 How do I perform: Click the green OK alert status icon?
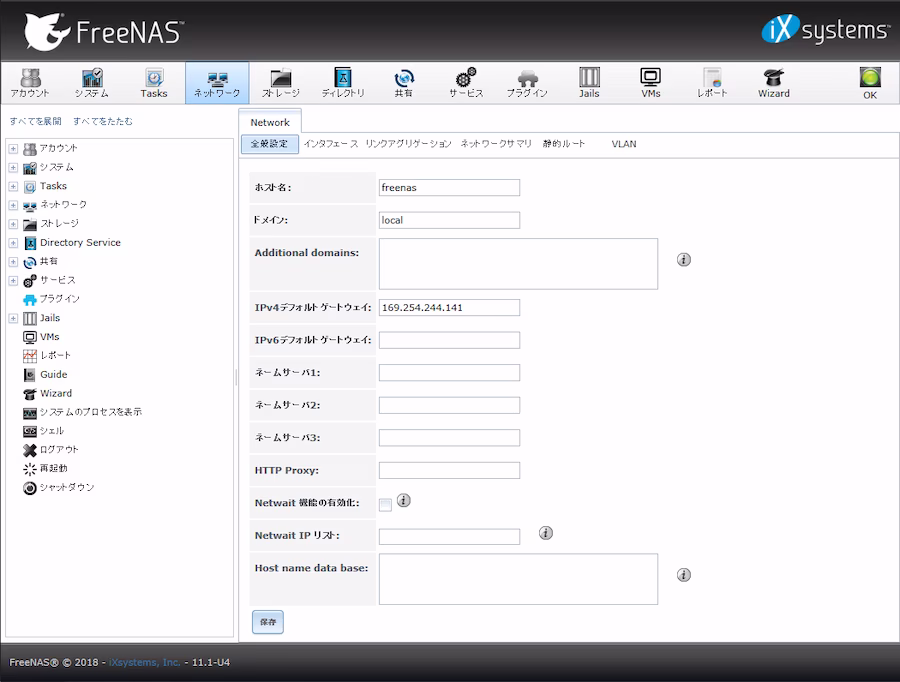(869, 81)
